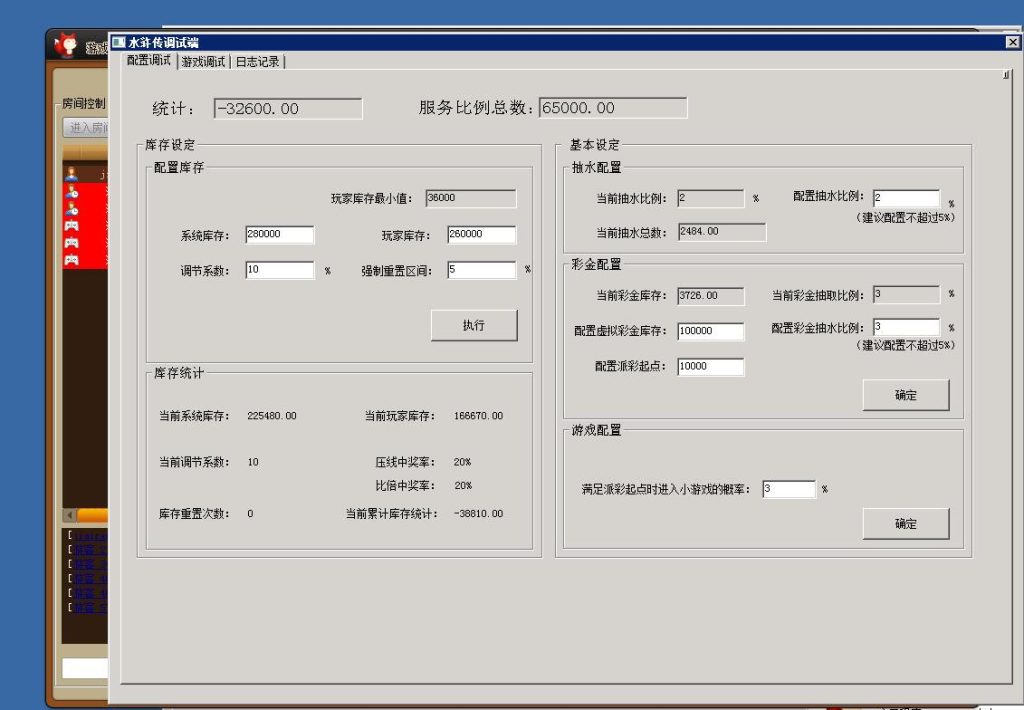
Task: Click 确定 button in 彩金配置 section
Action: (x=905, y=395)
